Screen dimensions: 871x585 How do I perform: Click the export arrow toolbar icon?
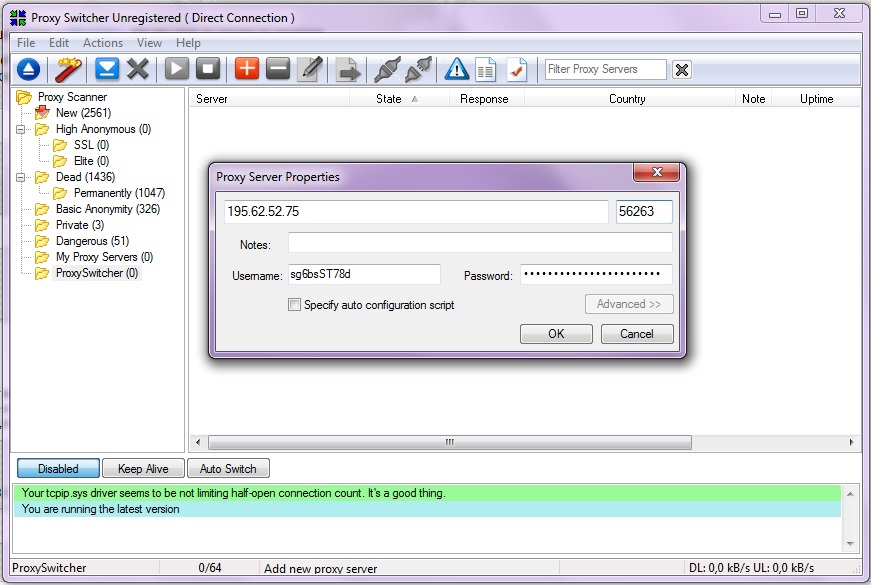point(348,70)
